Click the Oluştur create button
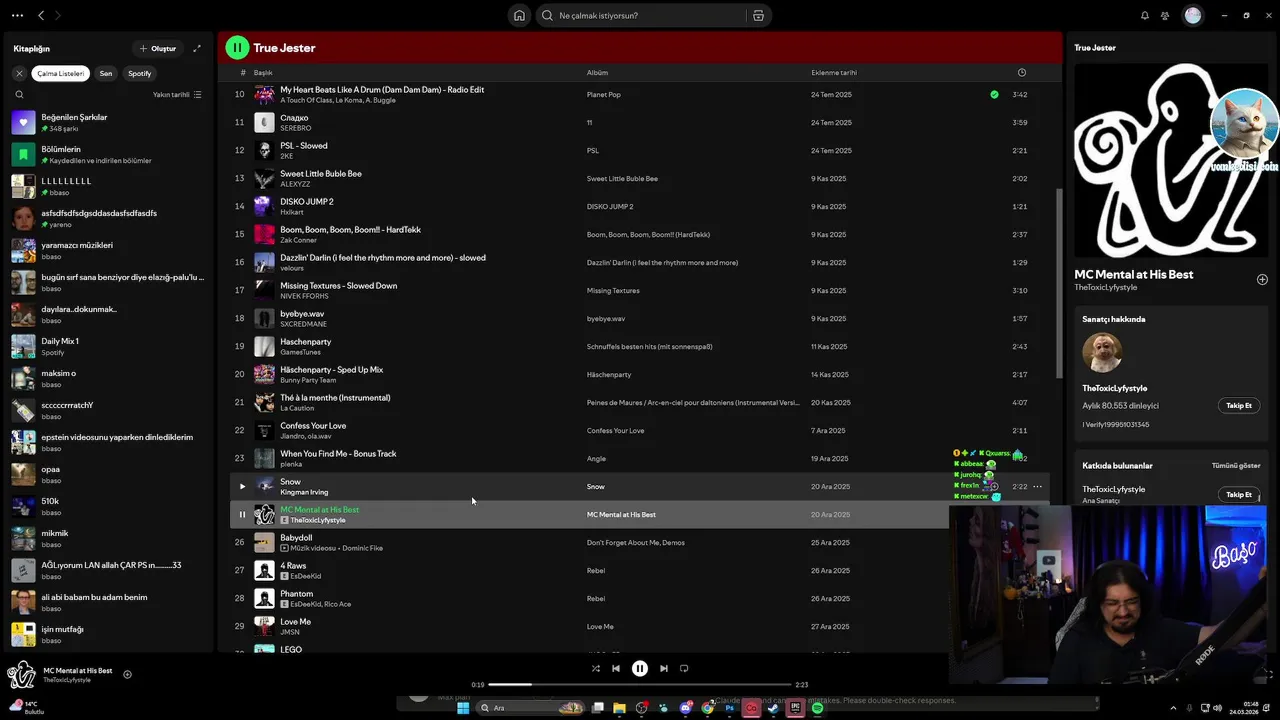The width and height of the screenshot is (1280, 720). tap(158, 48)
